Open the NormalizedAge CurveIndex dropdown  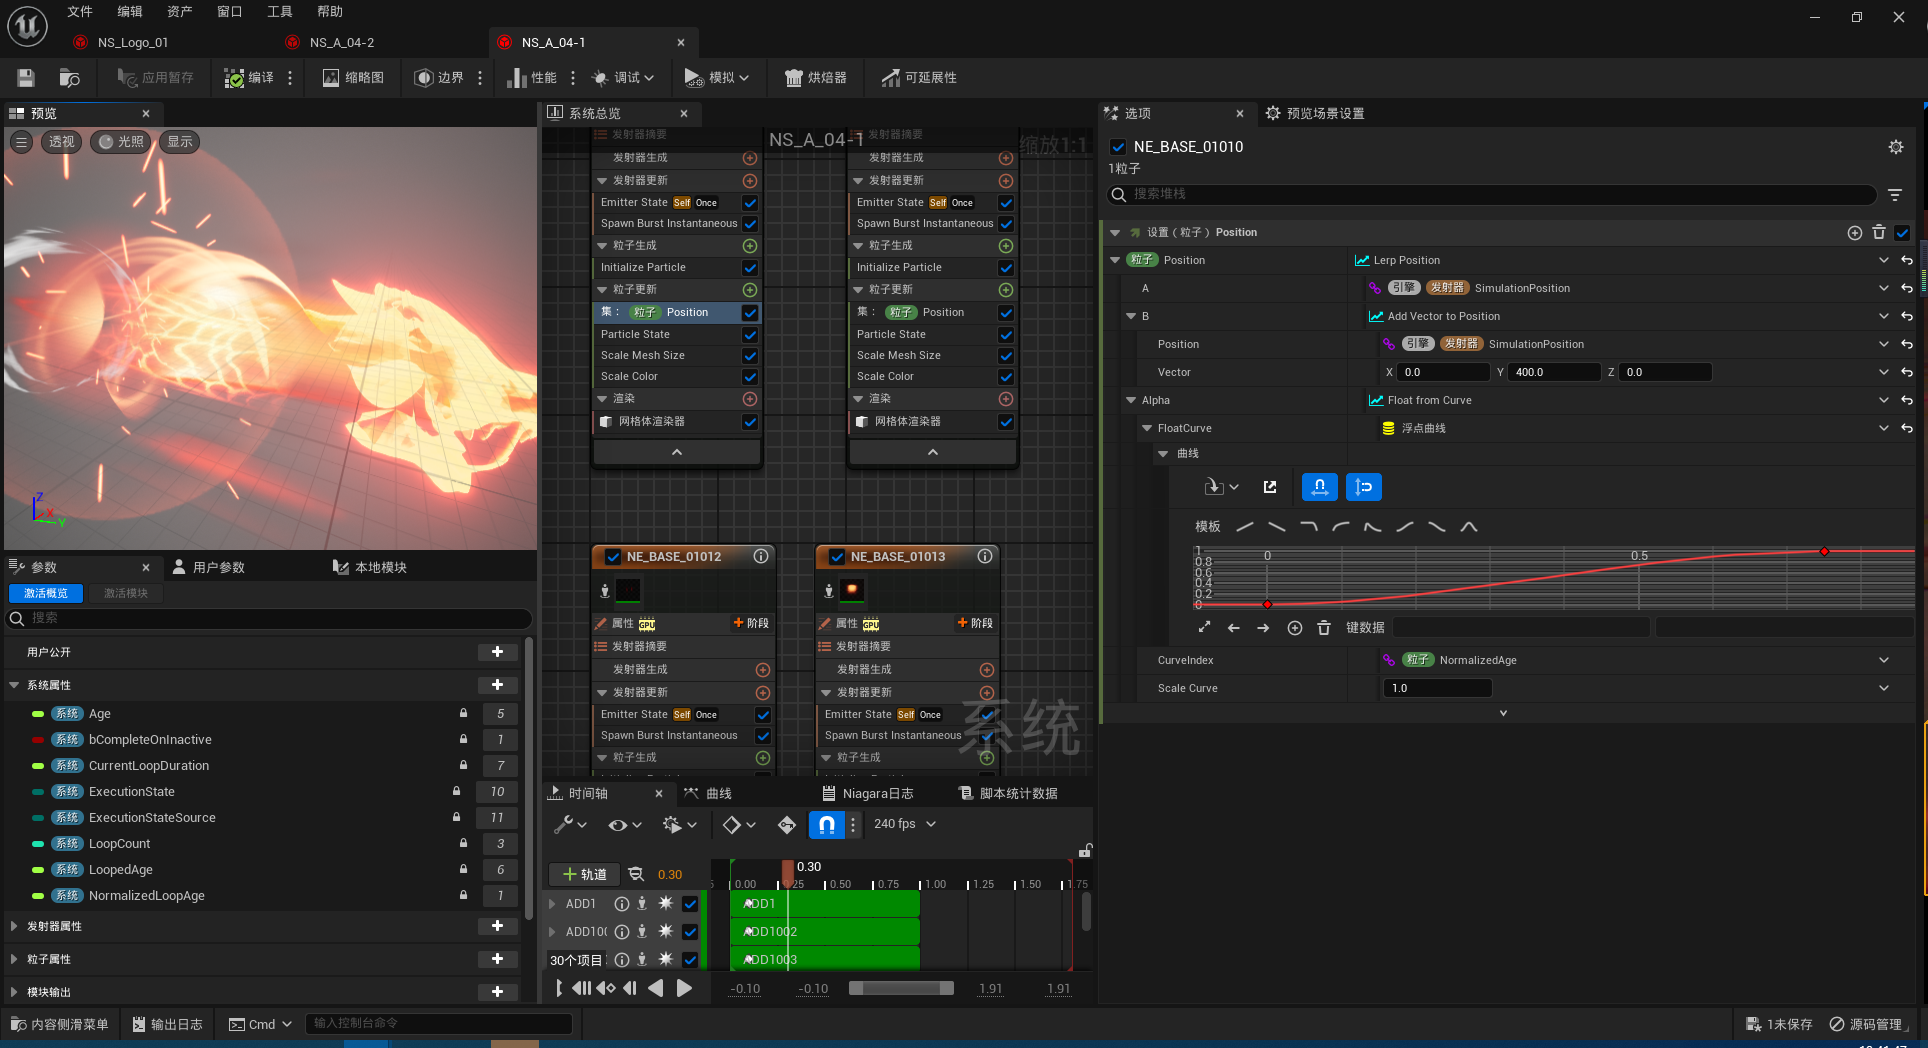click(x=1884, y=660)
